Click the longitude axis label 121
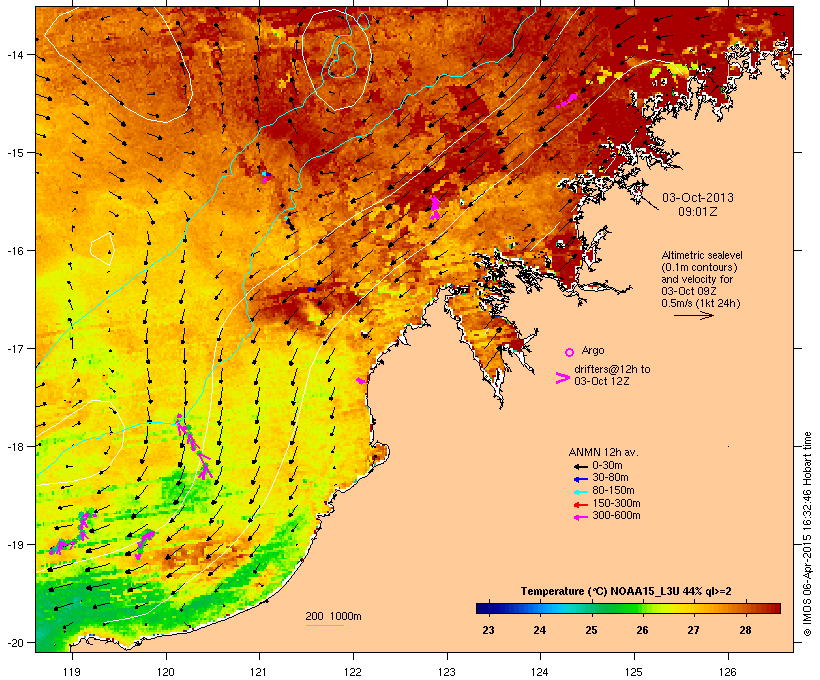The image size is (820, 680). click(259, 672)
